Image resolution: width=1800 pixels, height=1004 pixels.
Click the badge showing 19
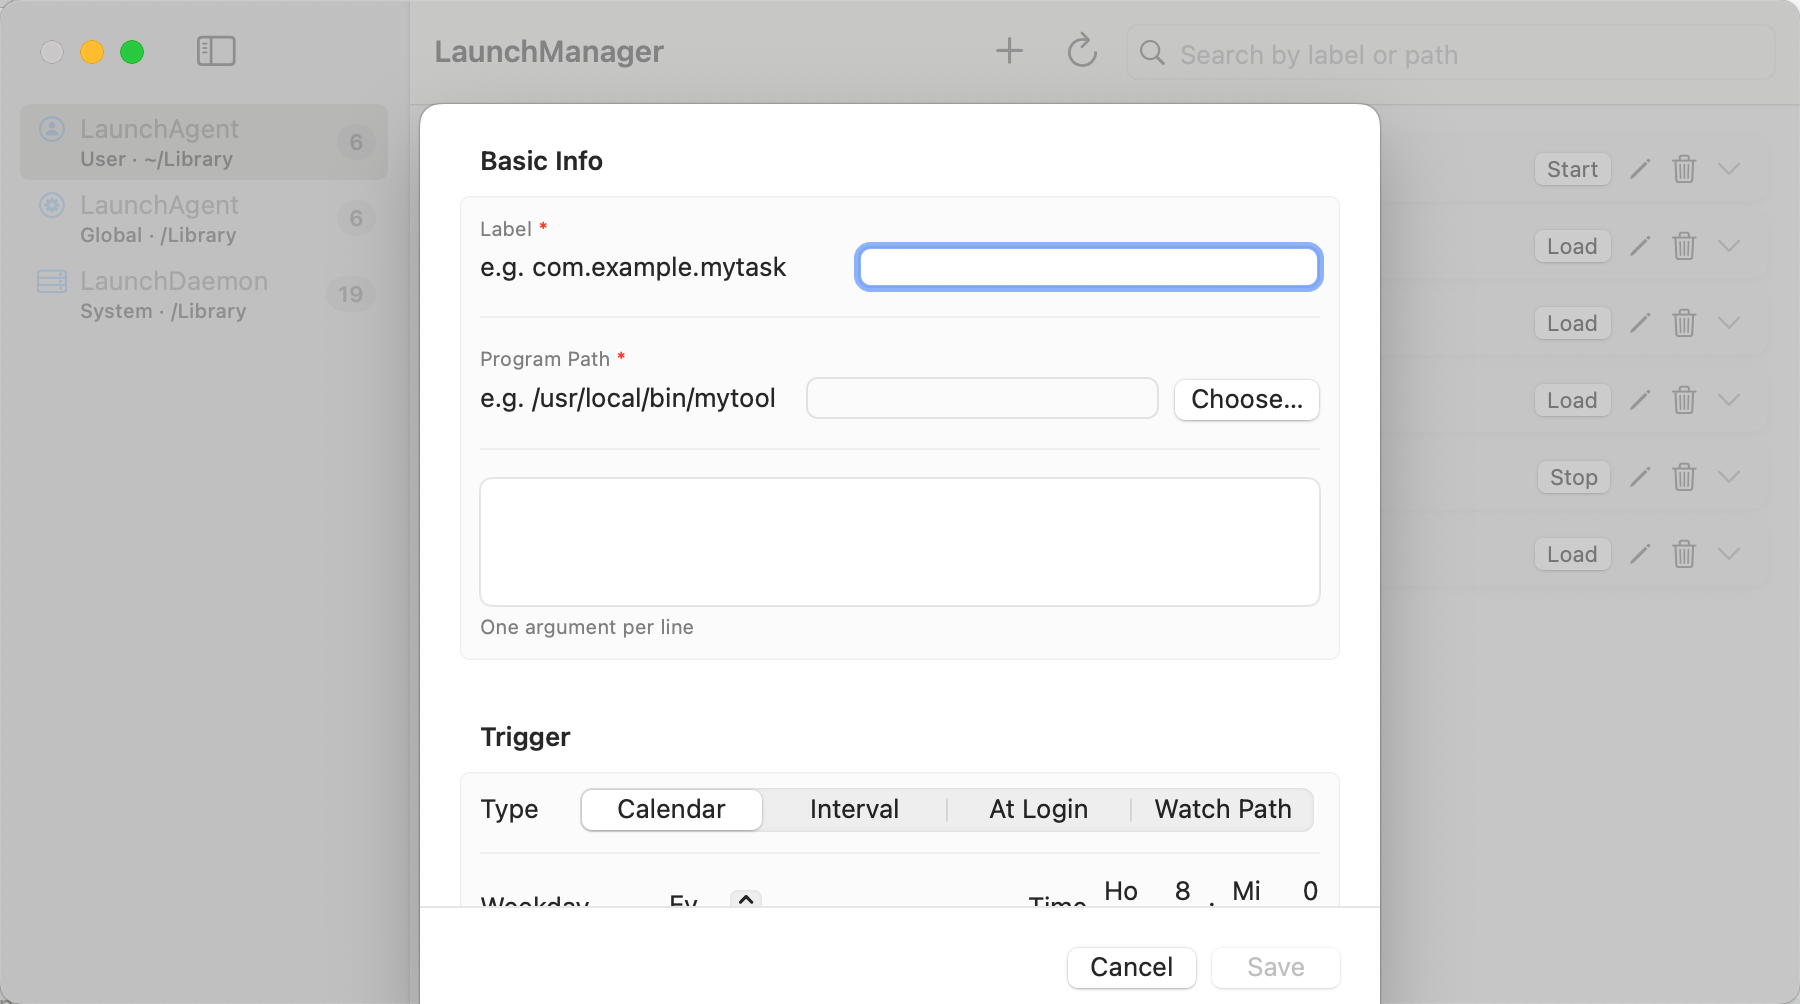[350, 294]
